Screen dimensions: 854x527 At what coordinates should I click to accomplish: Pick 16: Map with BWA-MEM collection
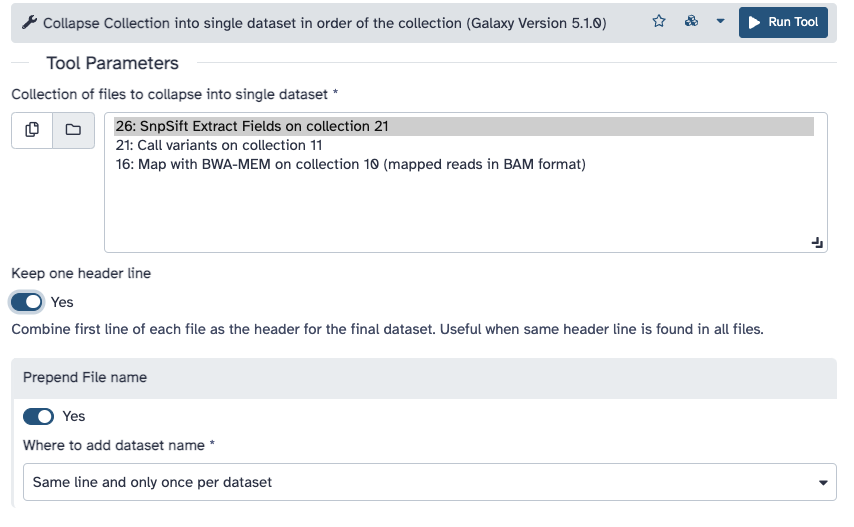coord(350,164)
